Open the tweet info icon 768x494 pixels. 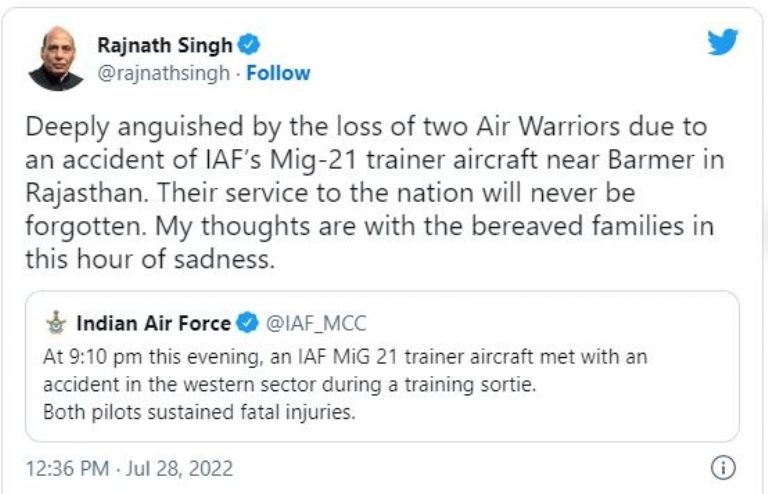coord(722,468)
